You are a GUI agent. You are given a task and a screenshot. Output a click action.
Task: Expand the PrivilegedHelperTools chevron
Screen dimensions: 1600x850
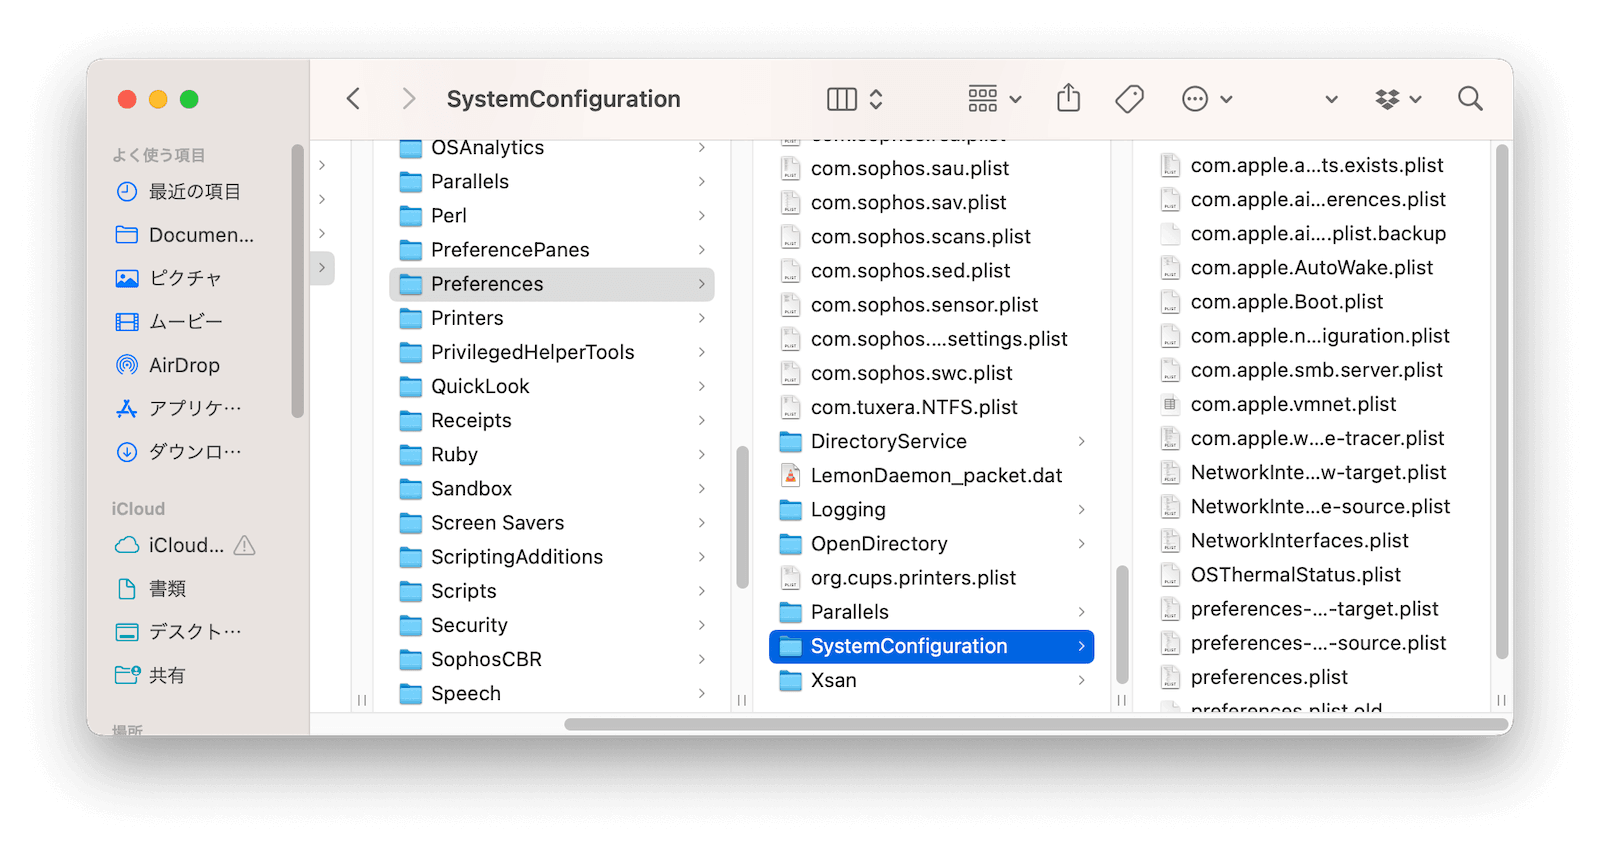(x=701, y=352)
